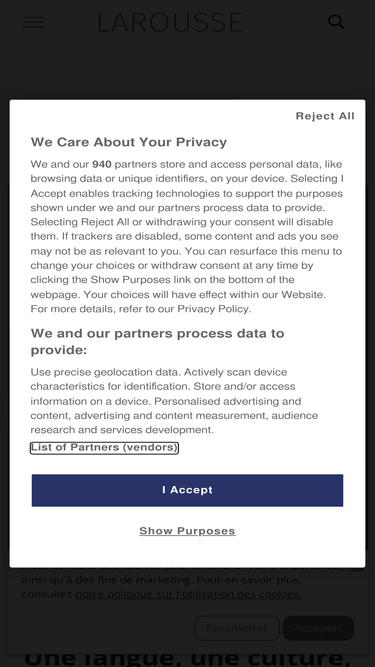Go to the LAROUSSE logo homepage
The width and height of the screenshot is (375, 667).
click(x=170, y=23)
